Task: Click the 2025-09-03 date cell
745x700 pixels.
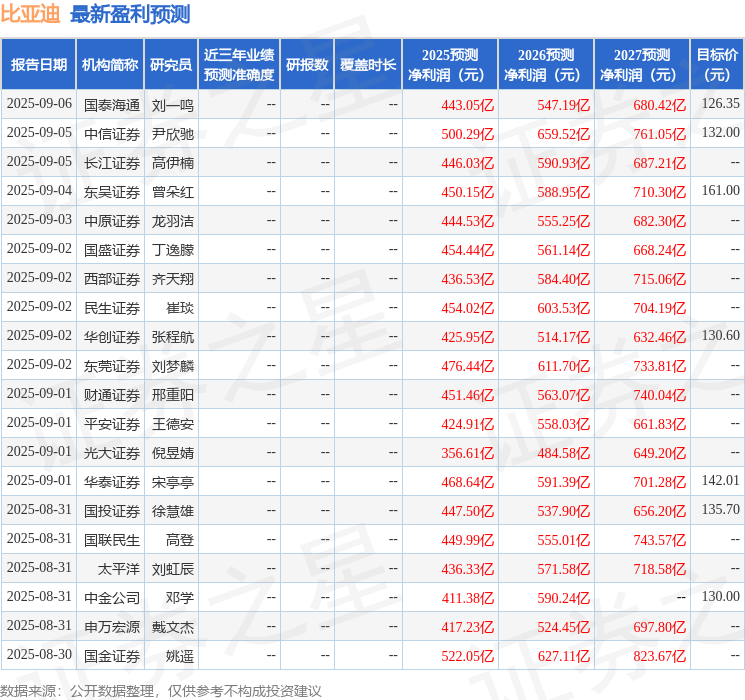Action: tap(39, 220)
